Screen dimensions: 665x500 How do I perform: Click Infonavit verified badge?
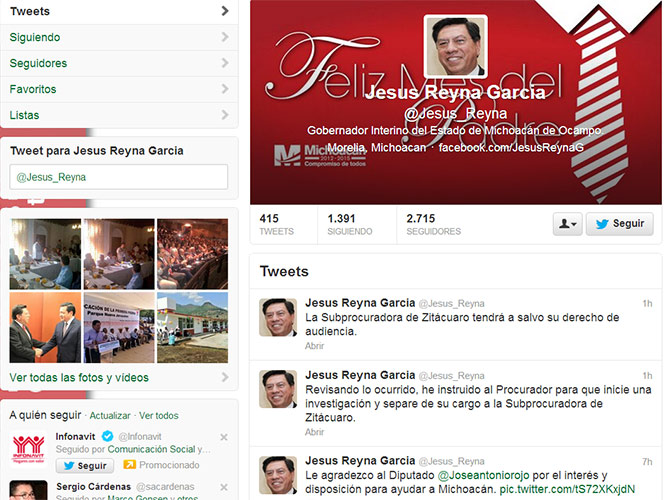click(108, 436)
